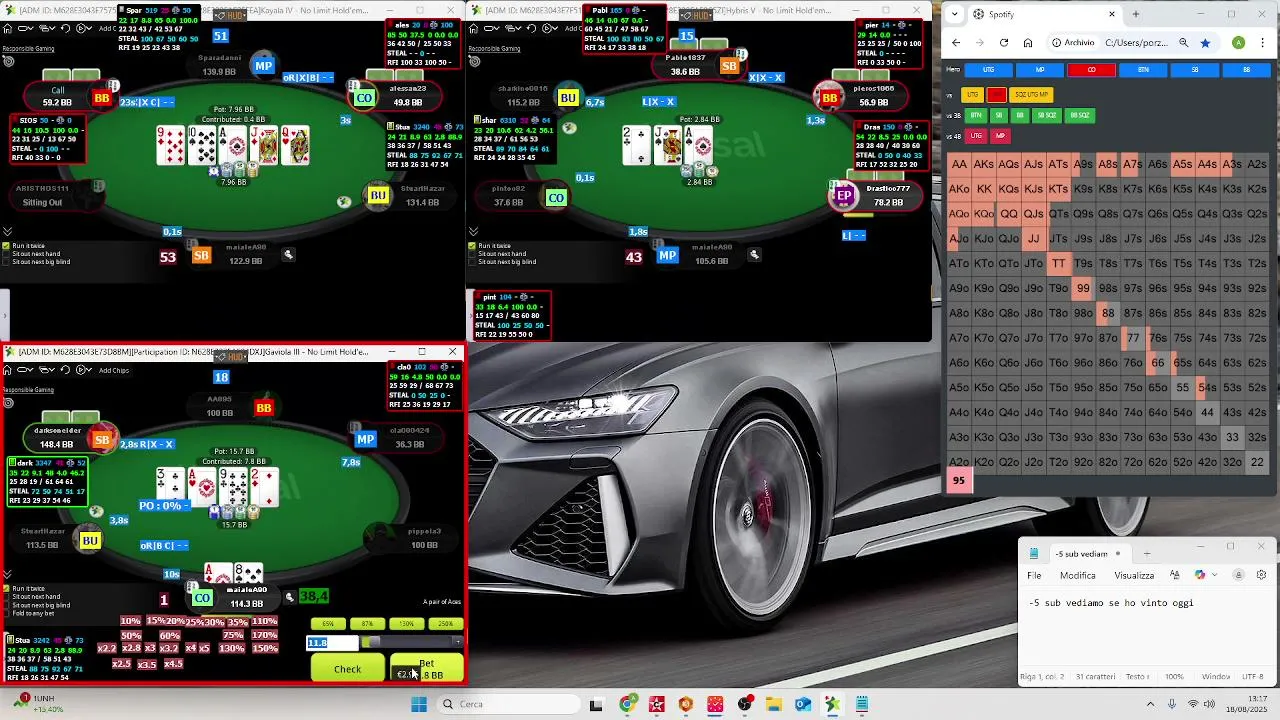Select Hero position BTN in range chart
This screenshot has width=1280, height=720.
[x=1143, y=70]
